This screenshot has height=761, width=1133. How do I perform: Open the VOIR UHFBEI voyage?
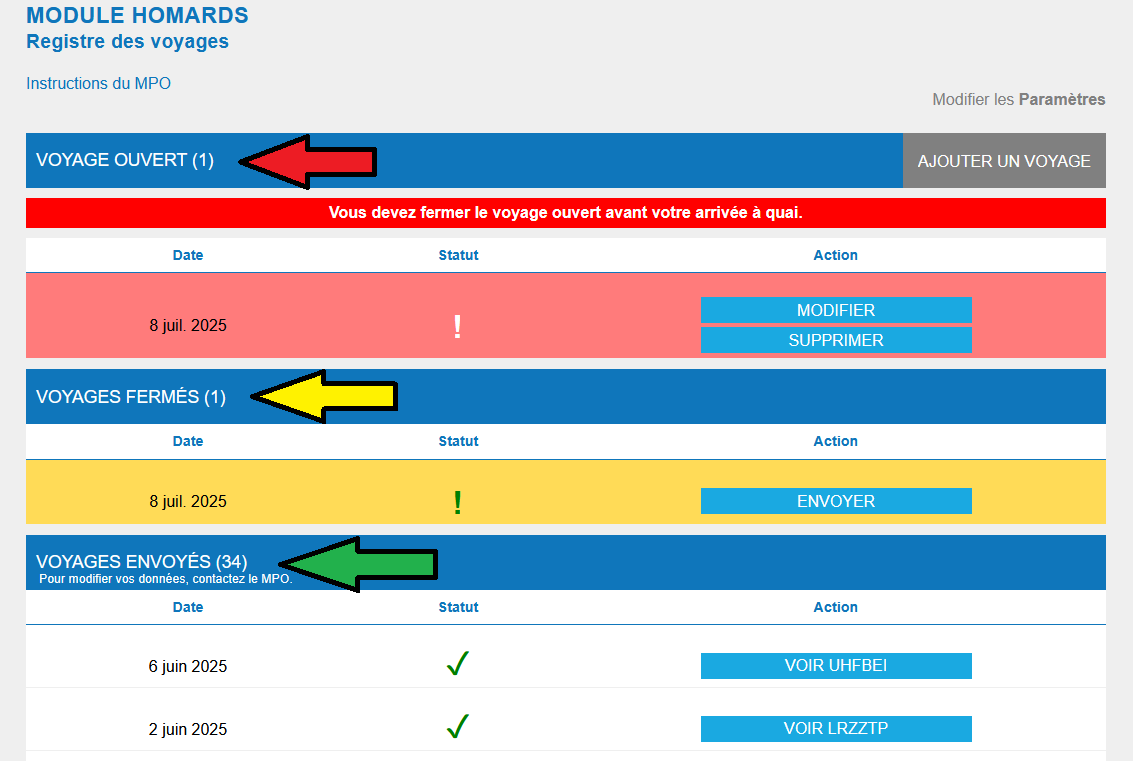(x=835, y=666)
